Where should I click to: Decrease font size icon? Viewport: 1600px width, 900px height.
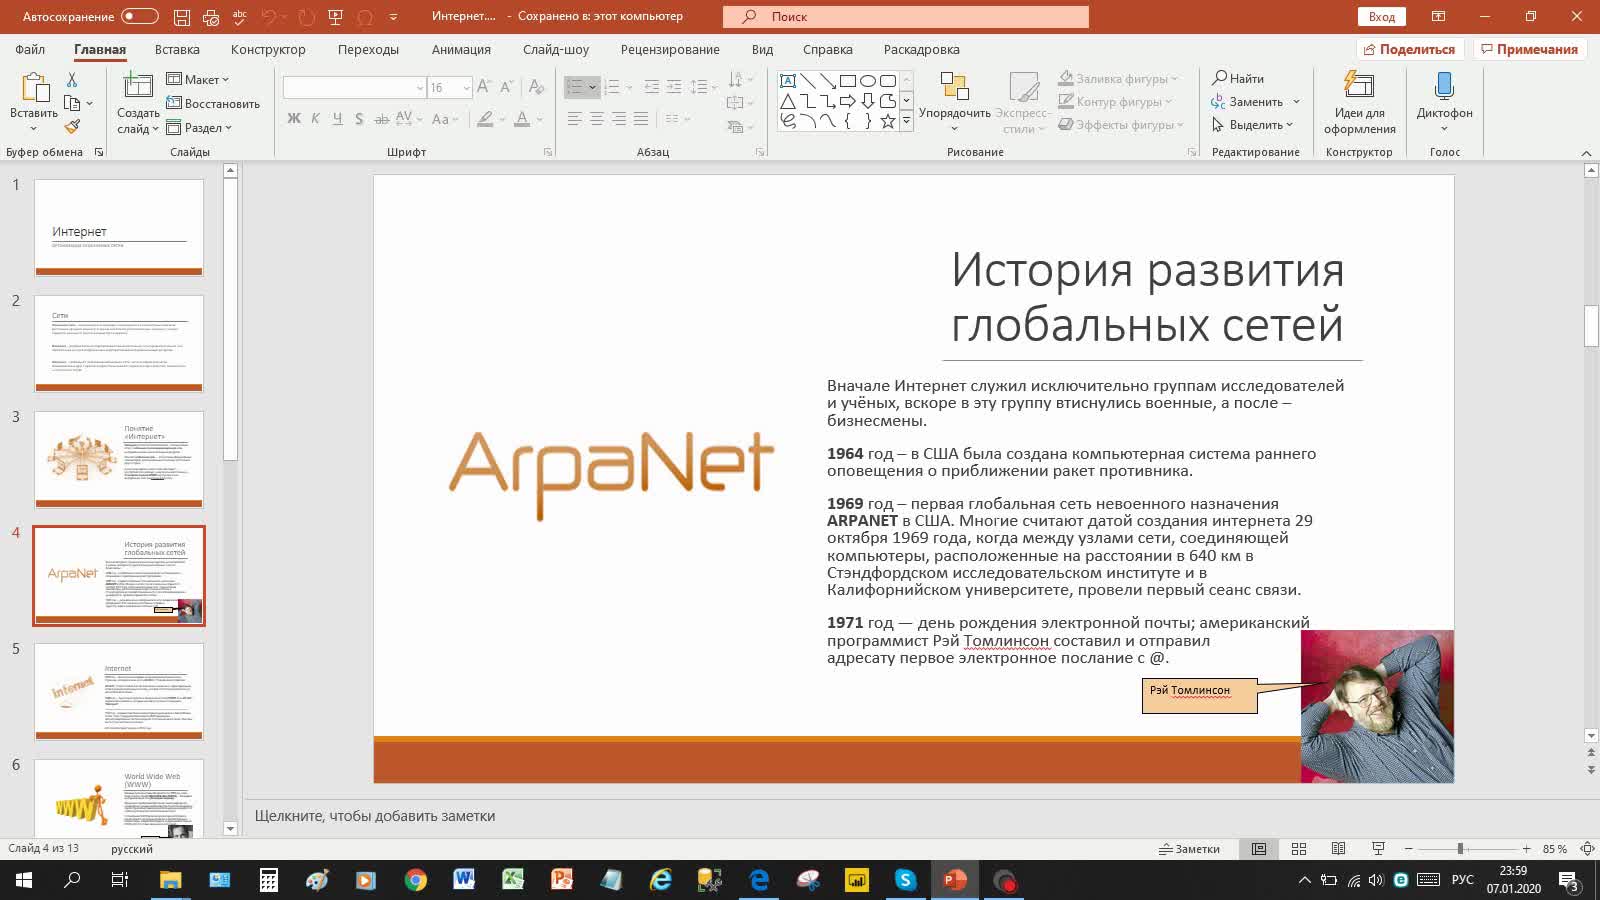point(507,88)
